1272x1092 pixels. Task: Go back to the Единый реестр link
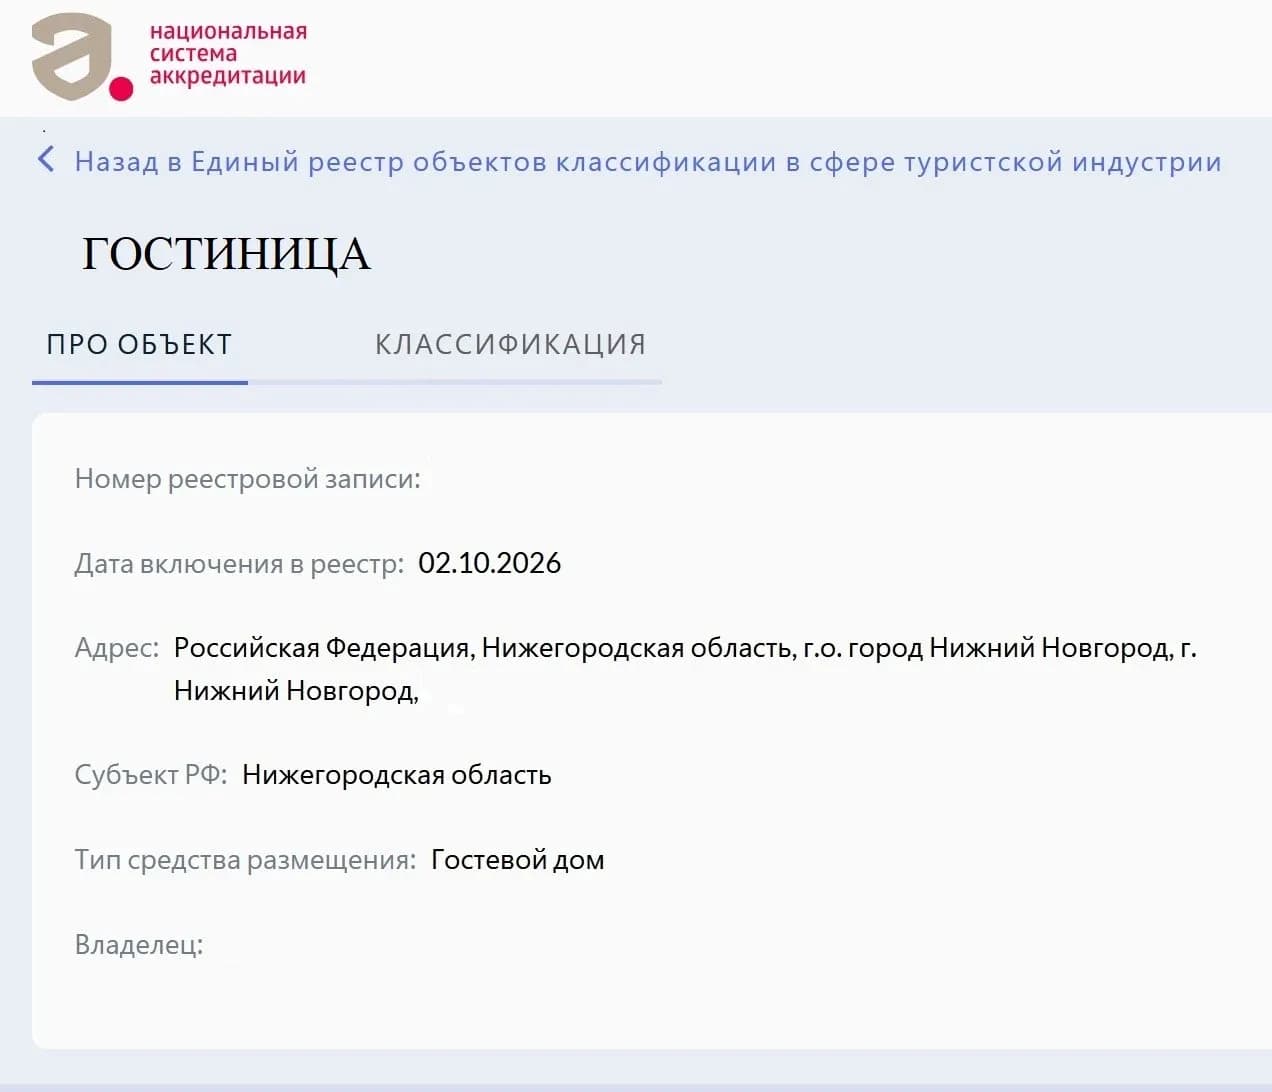tap(648, 161)
